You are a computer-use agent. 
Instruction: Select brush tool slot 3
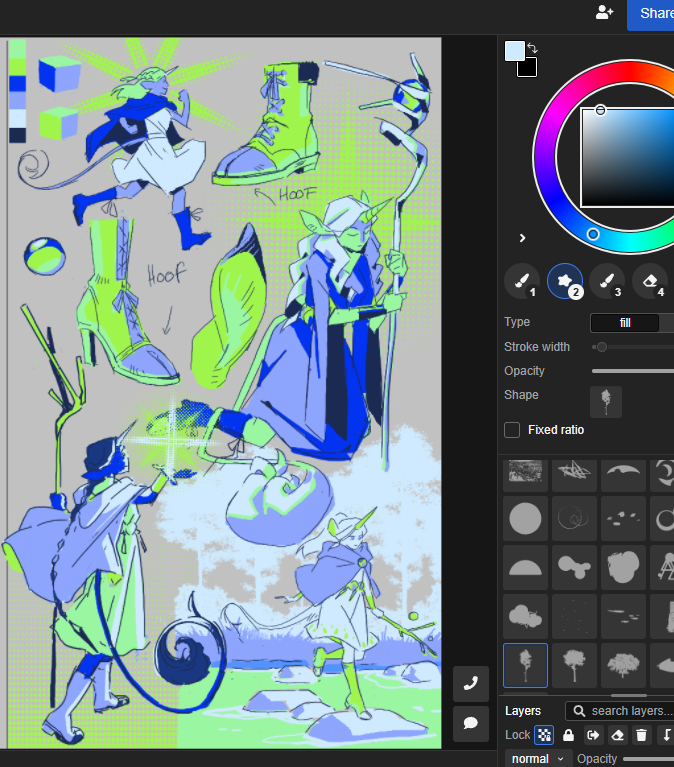click(x=607, y=282)
